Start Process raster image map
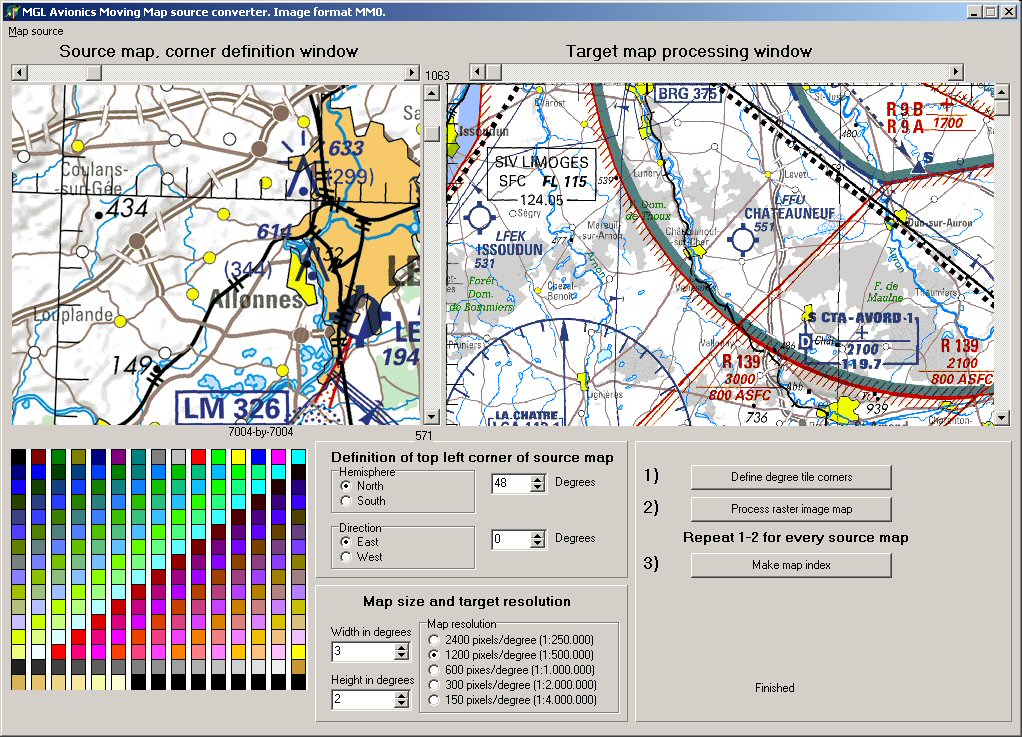The image size is (1022, 737). pos(791,509)
